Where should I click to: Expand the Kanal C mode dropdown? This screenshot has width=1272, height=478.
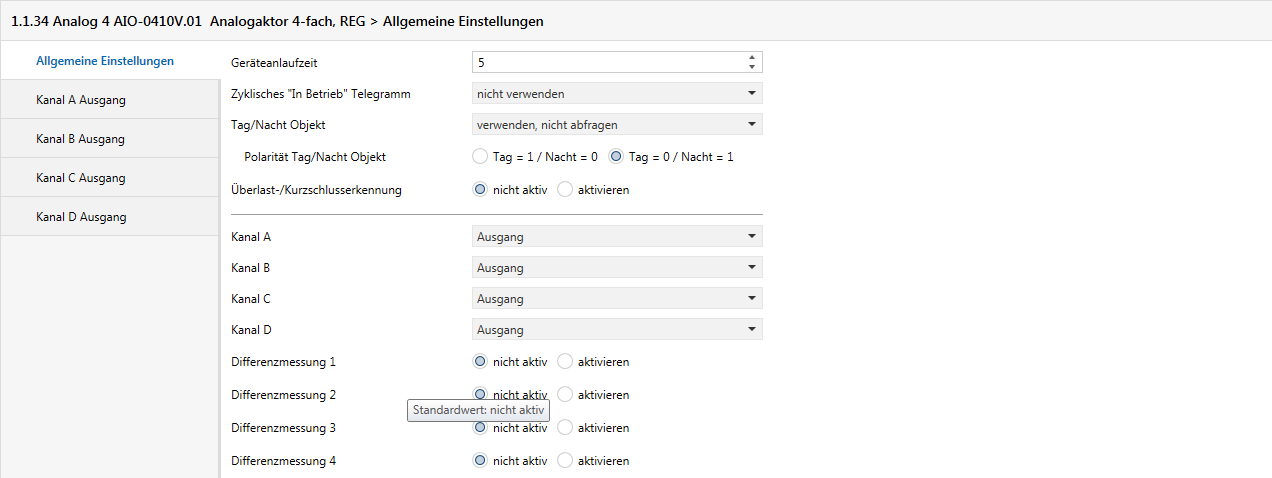[x=617, y=299]
